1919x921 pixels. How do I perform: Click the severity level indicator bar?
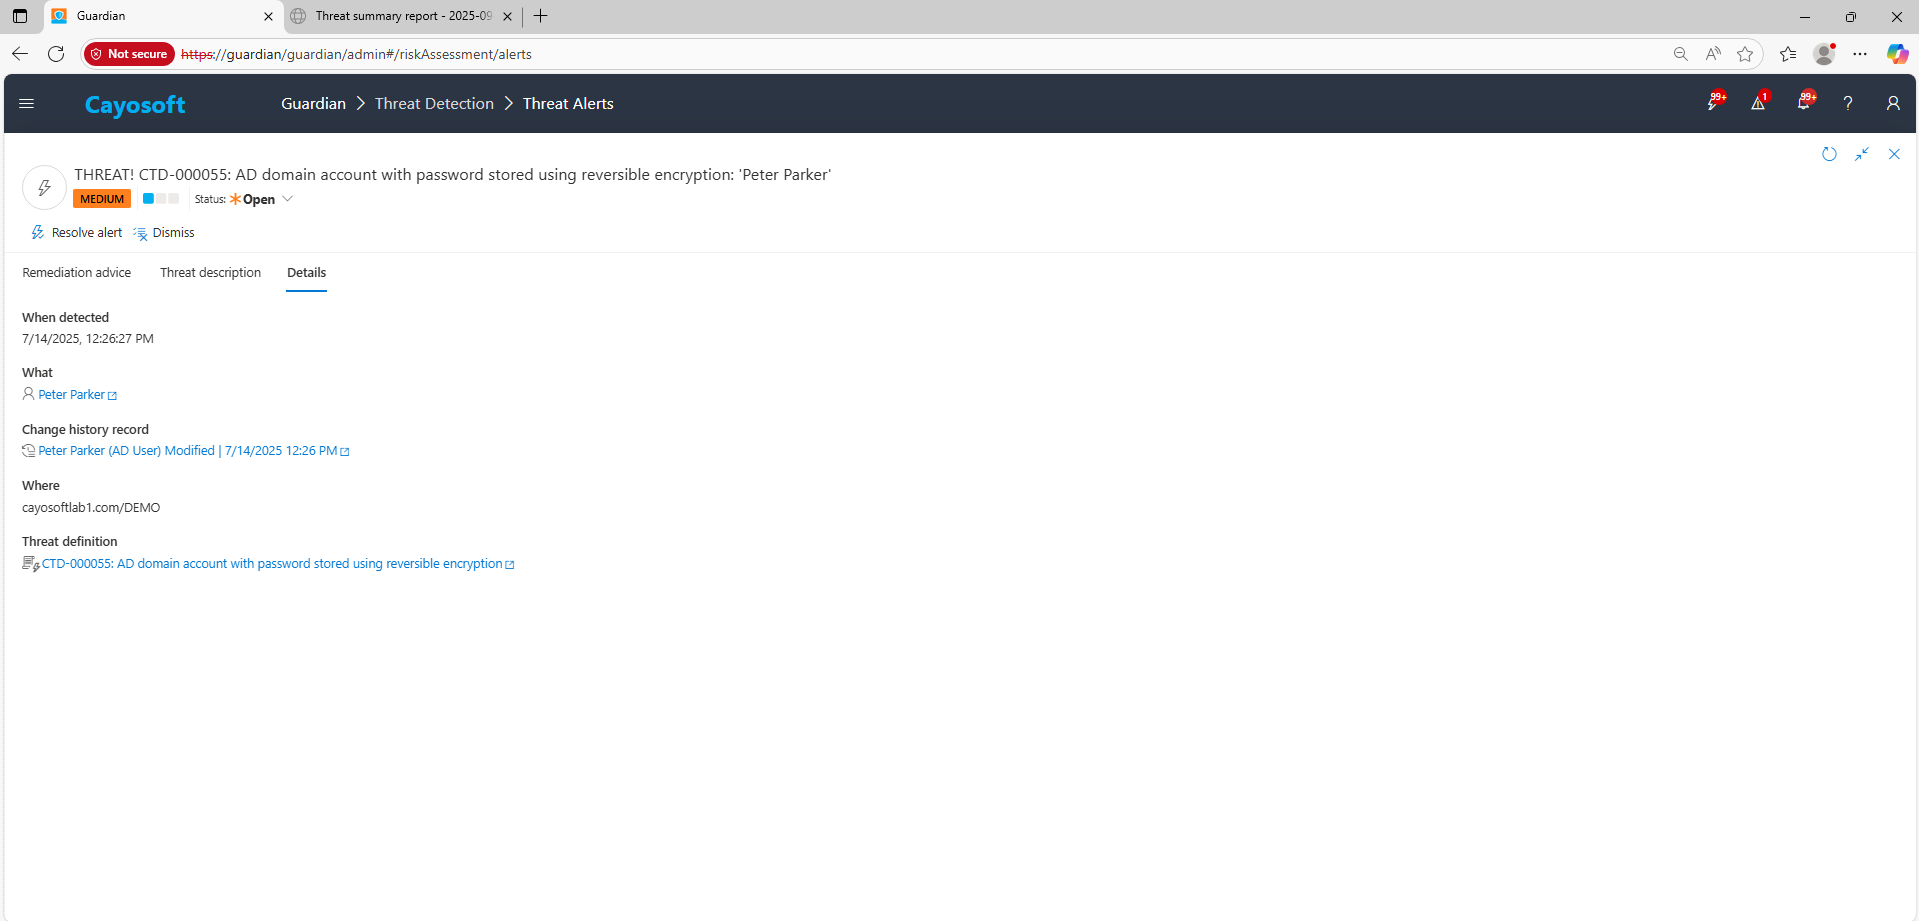(x=160, y=199)
